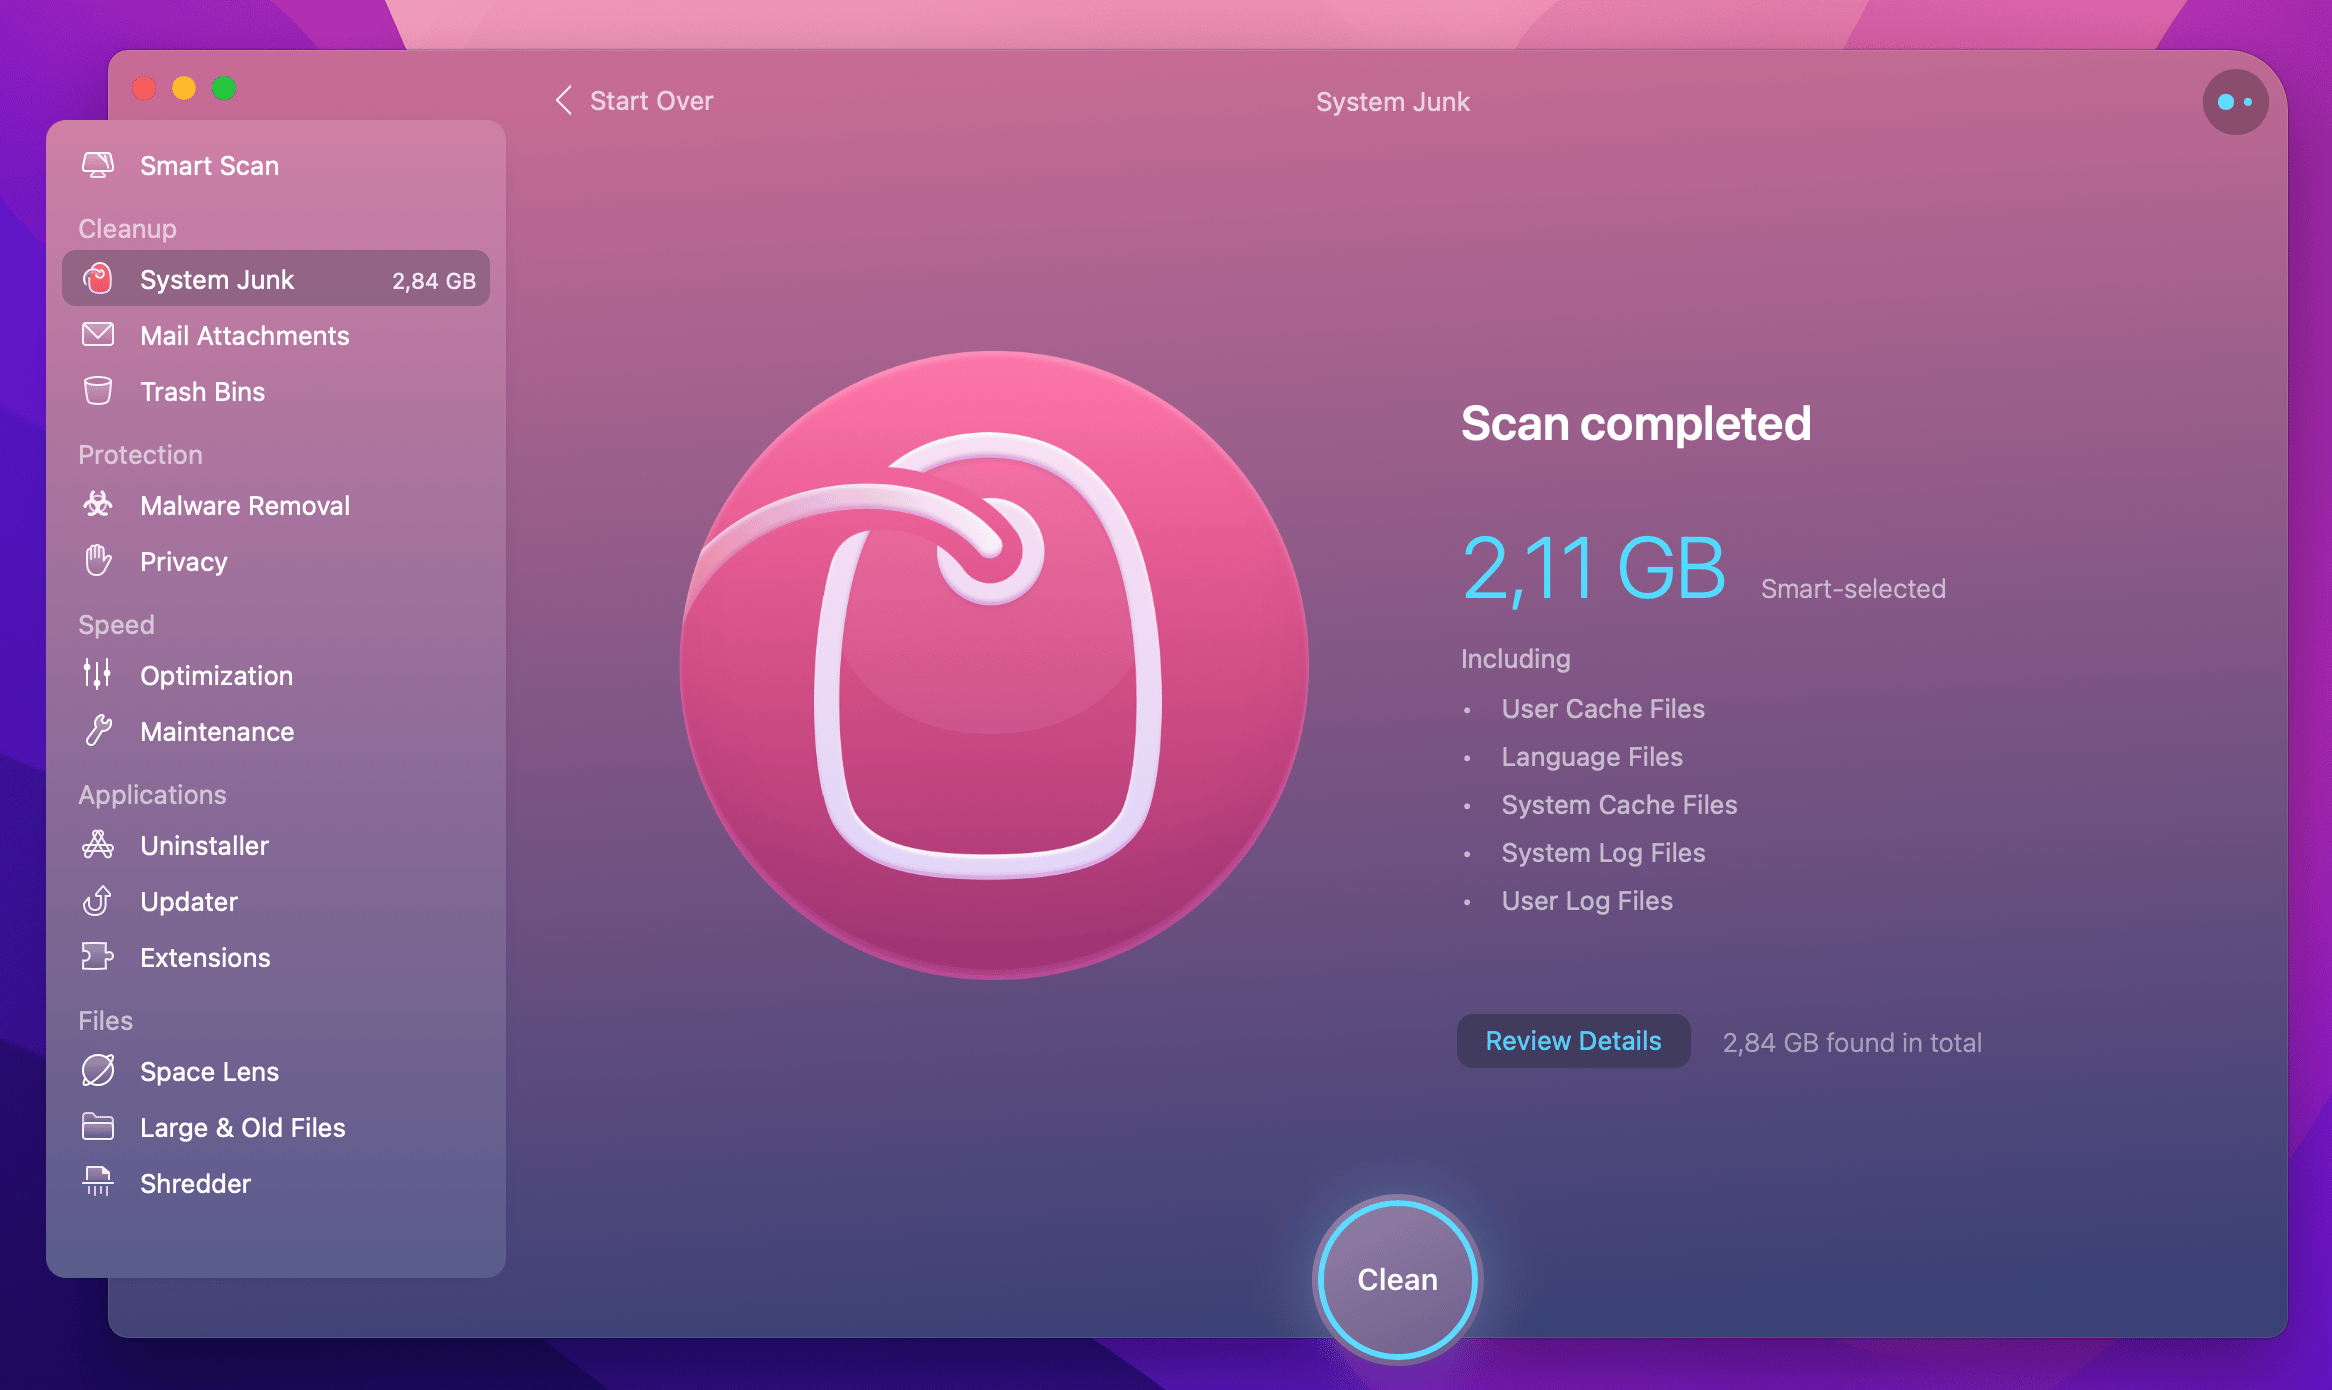Go to Trash Bins module
The width and height of the screenshot is (2332, 1390).
click(276, 391)
